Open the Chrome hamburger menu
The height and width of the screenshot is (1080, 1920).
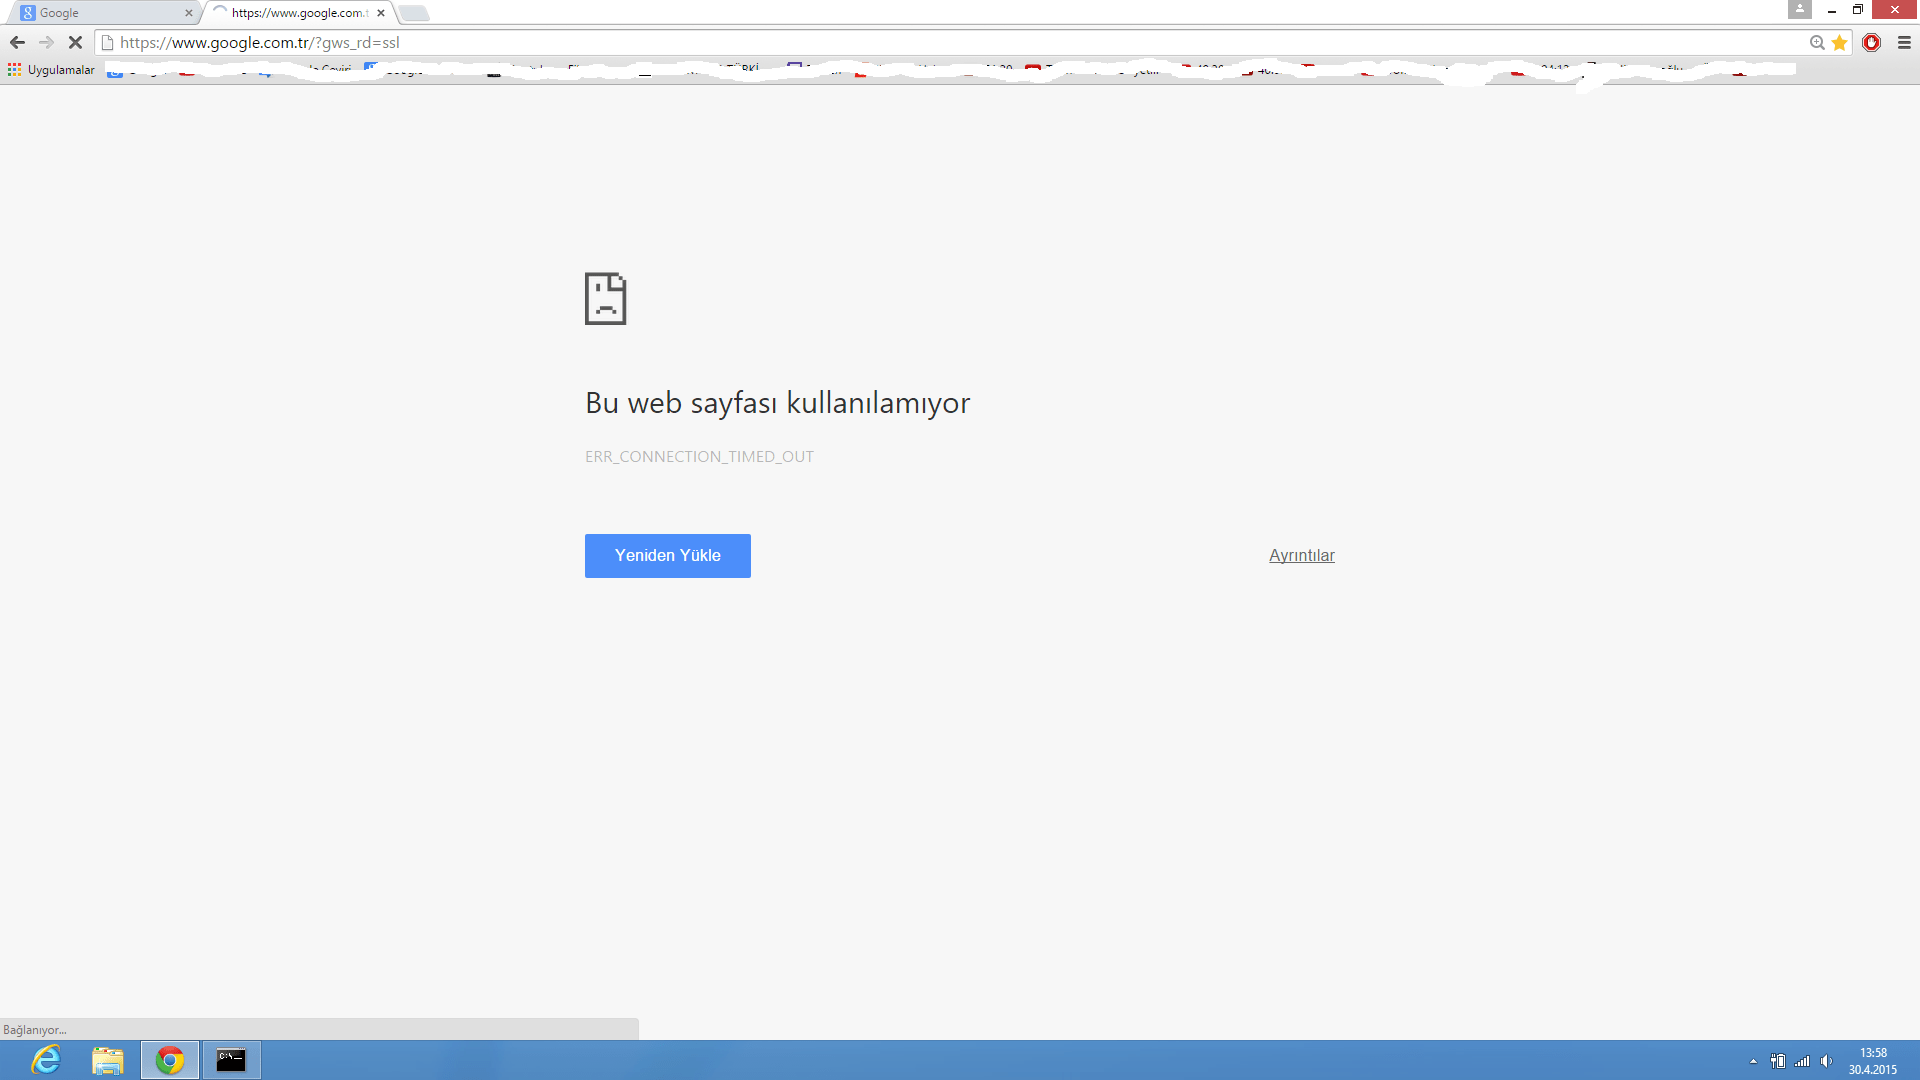coord(1904,42)
